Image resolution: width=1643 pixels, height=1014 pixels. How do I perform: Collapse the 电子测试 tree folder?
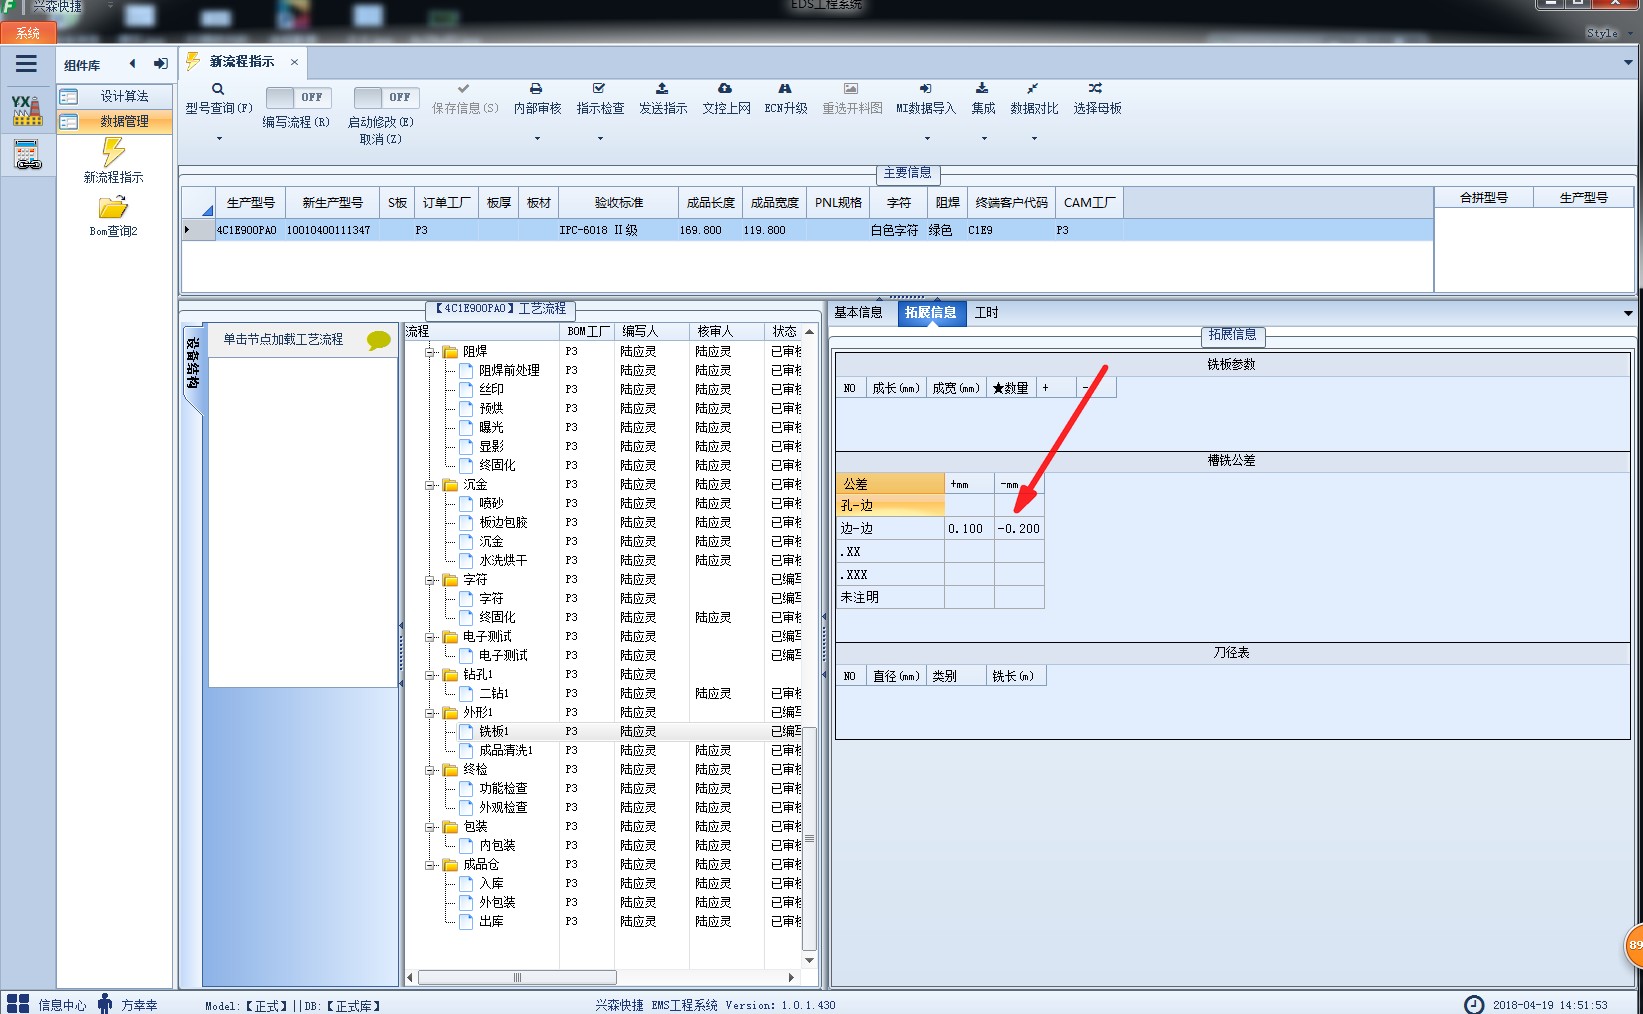(431, 637)
